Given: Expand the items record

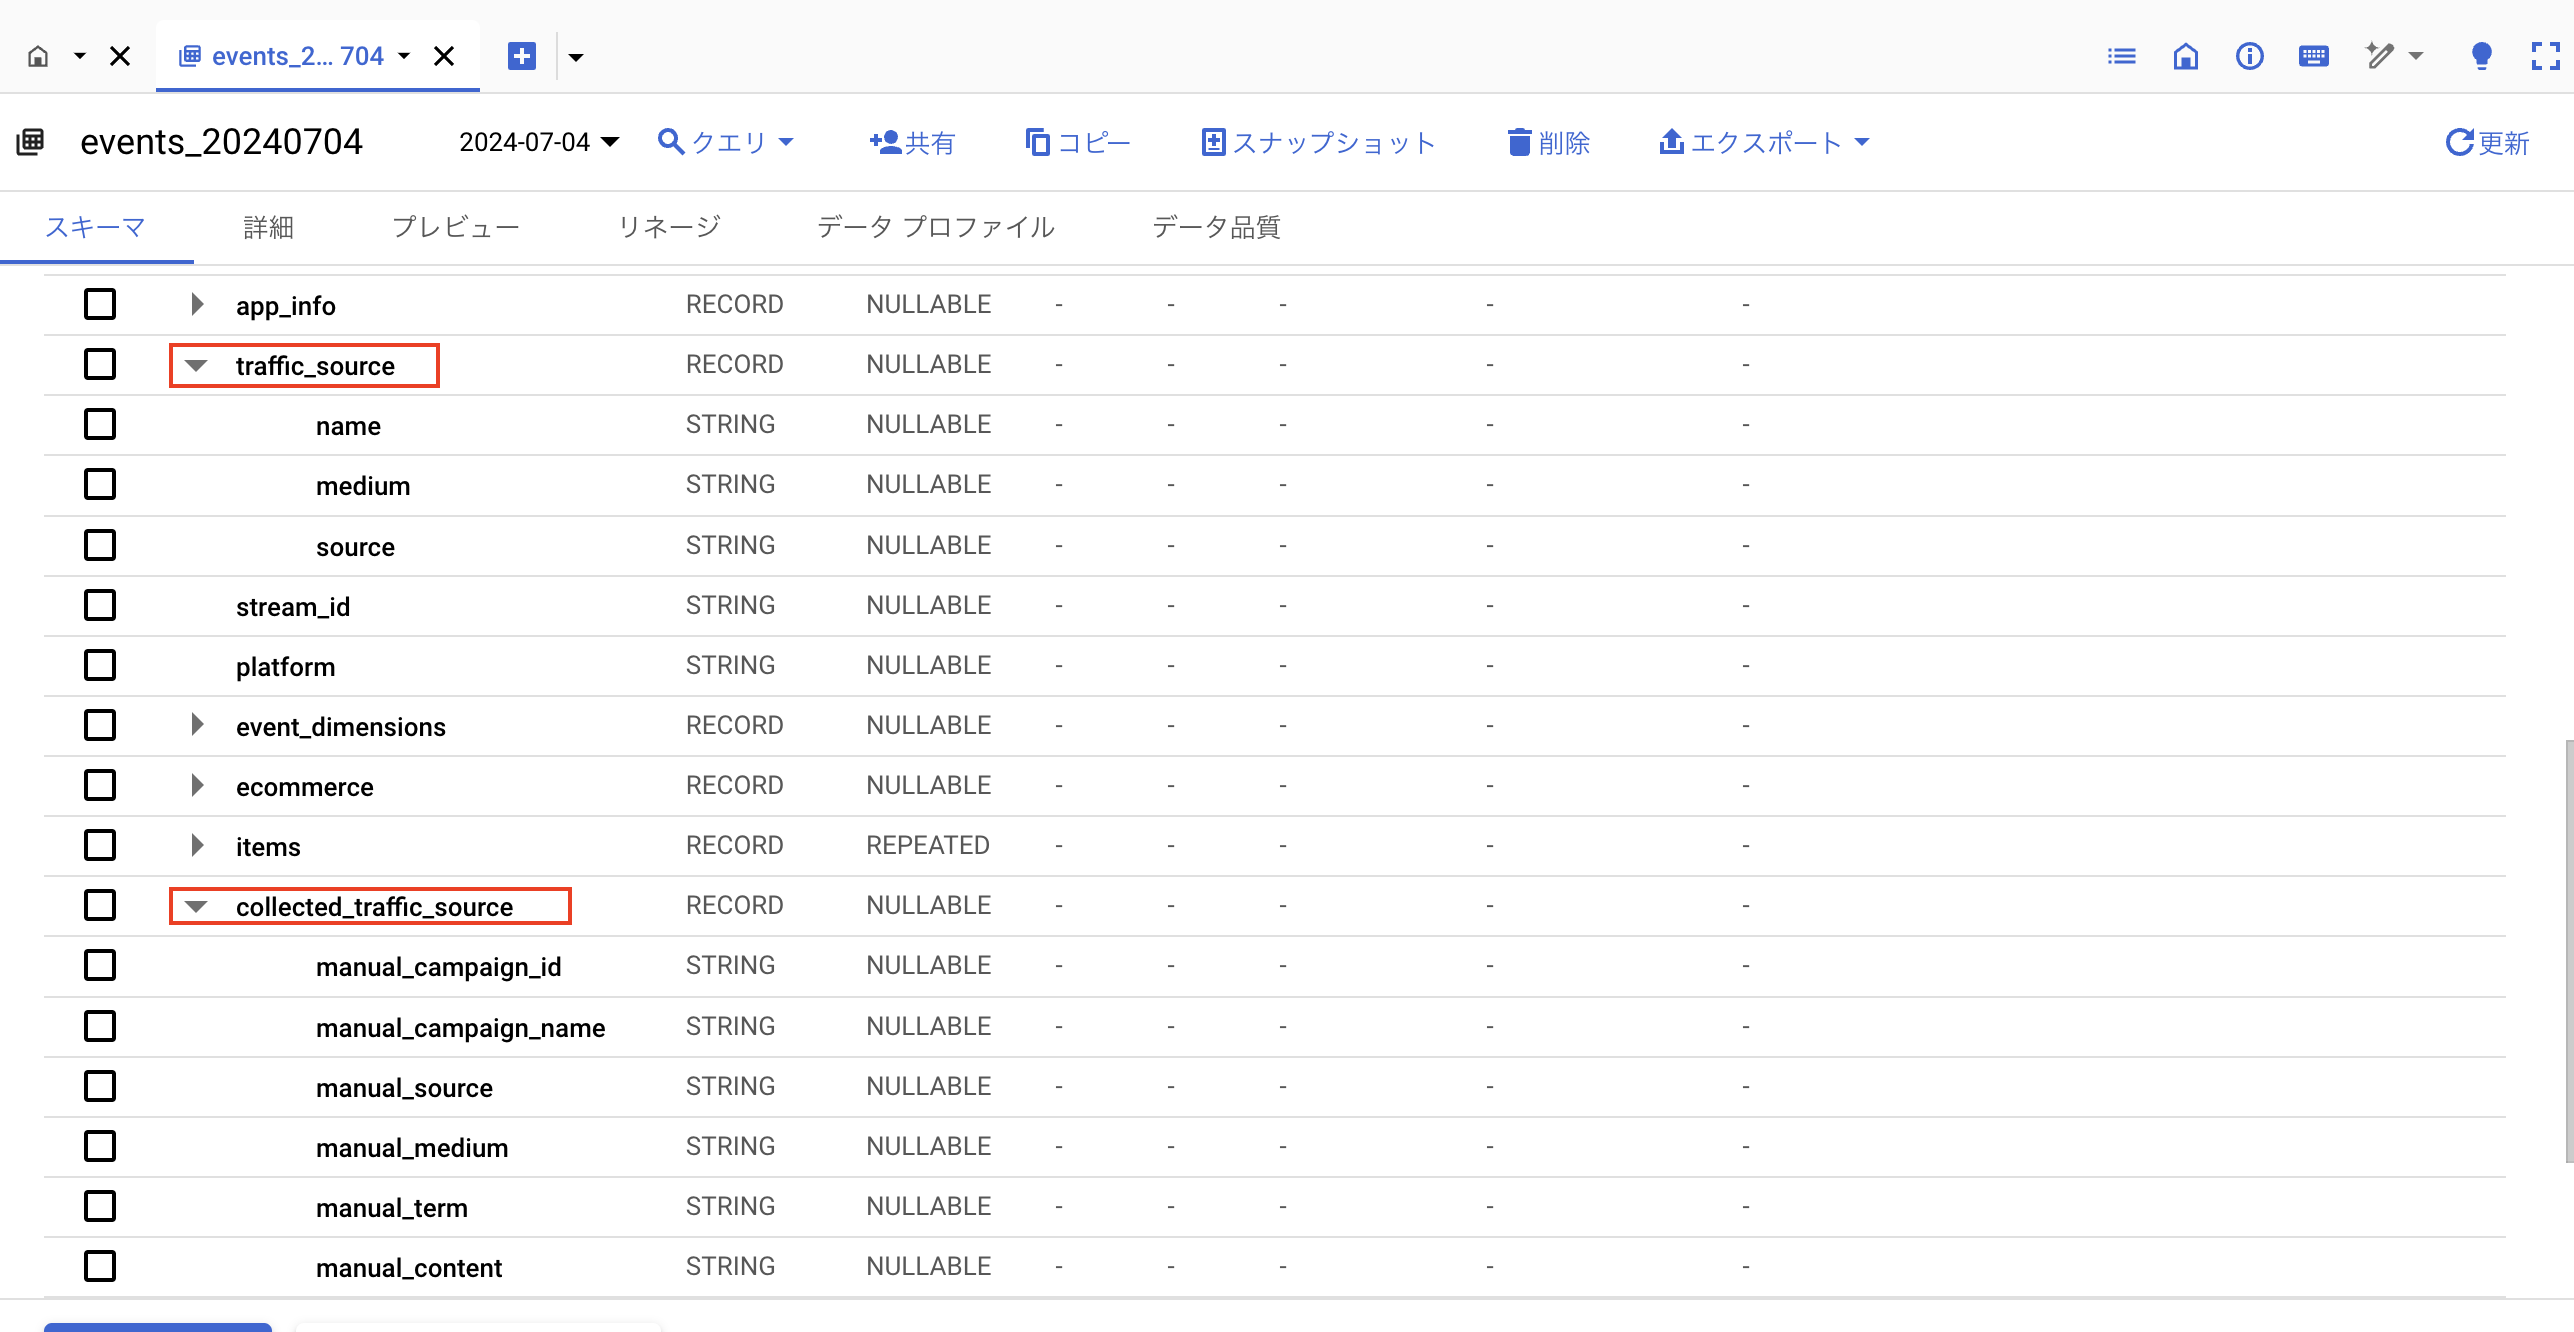Looking at the screenshot, I should point(197,845).
